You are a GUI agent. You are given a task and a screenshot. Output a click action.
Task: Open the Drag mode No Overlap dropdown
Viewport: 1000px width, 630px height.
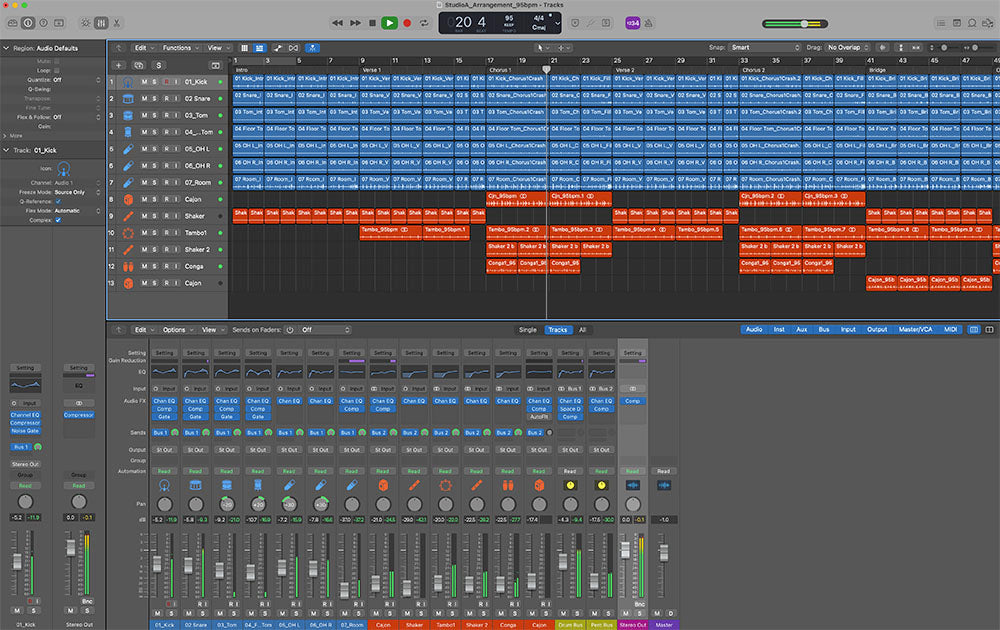[x=848, y=47]
